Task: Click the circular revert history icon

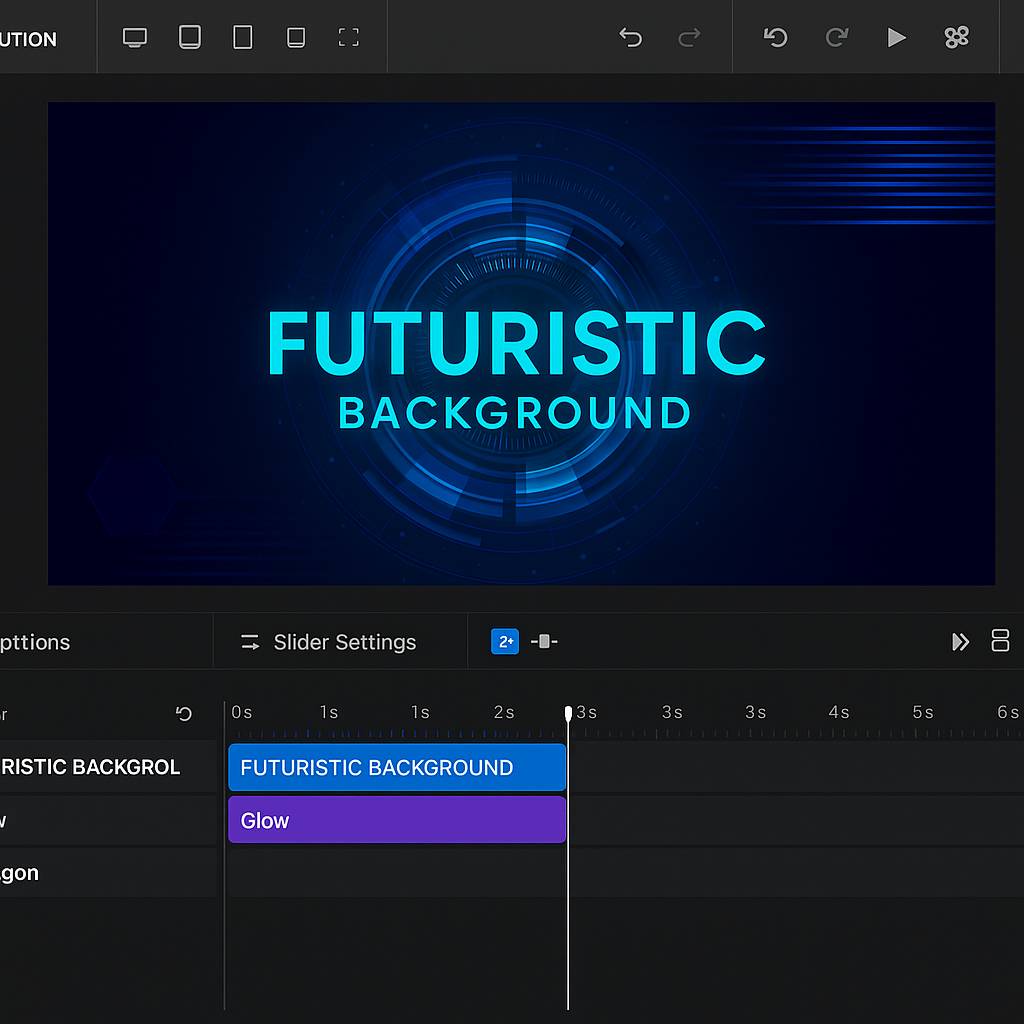Action: [x=776, y=38]
